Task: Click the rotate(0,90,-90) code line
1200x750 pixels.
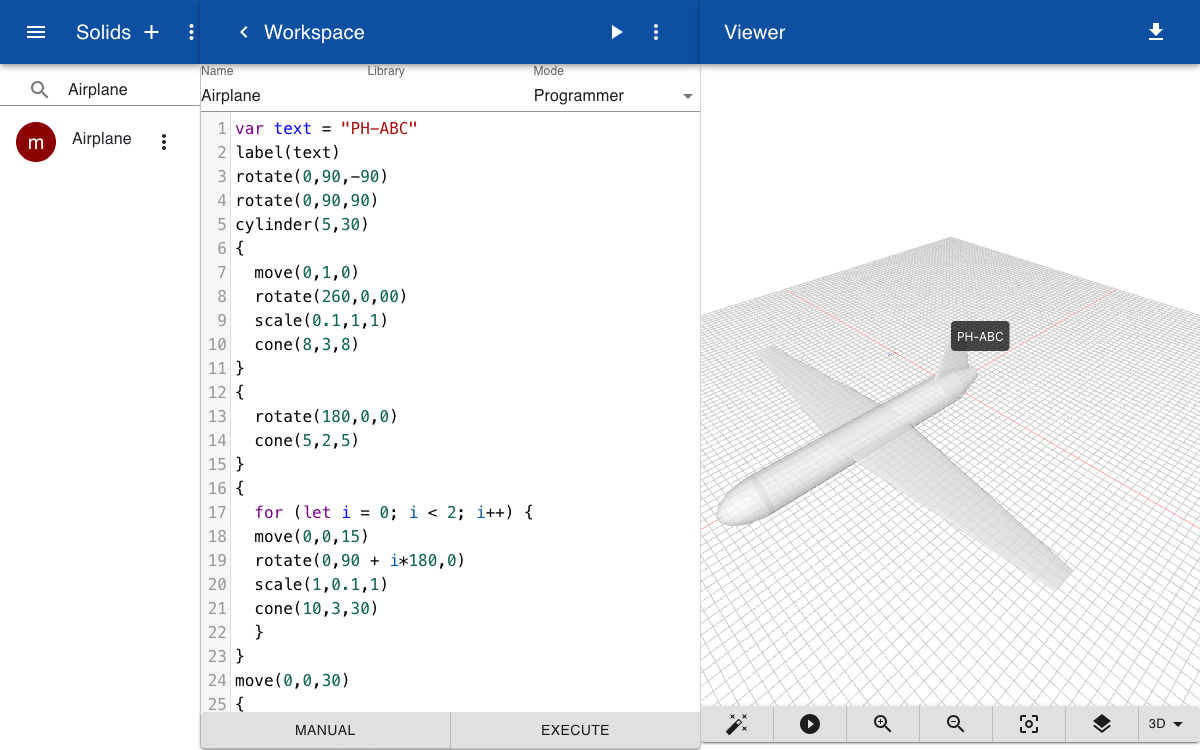Action: coord(311,176)
